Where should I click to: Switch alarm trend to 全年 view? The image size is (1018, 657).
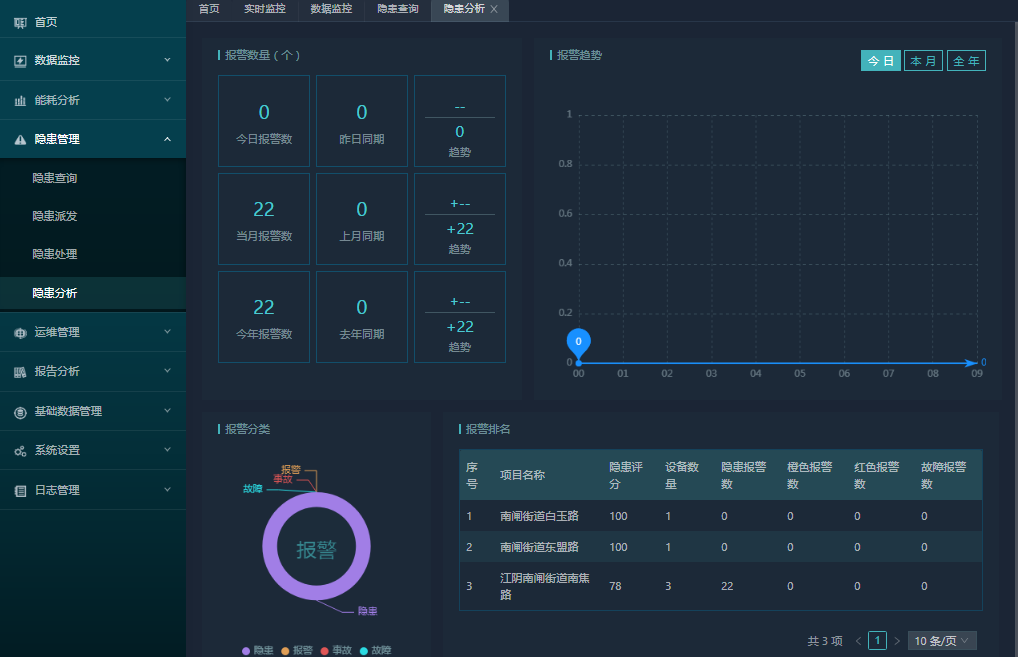coord(966,61)
